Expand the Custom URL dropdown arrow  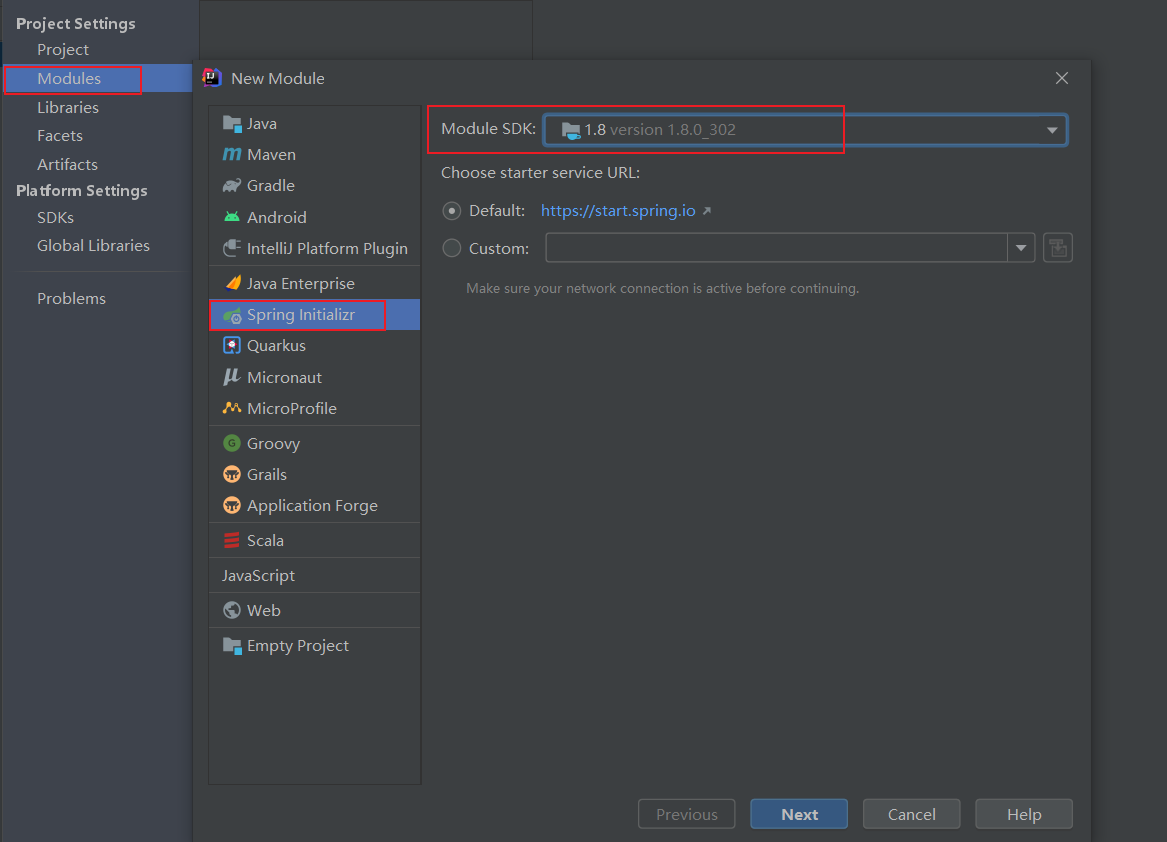tap(1021, 248)
